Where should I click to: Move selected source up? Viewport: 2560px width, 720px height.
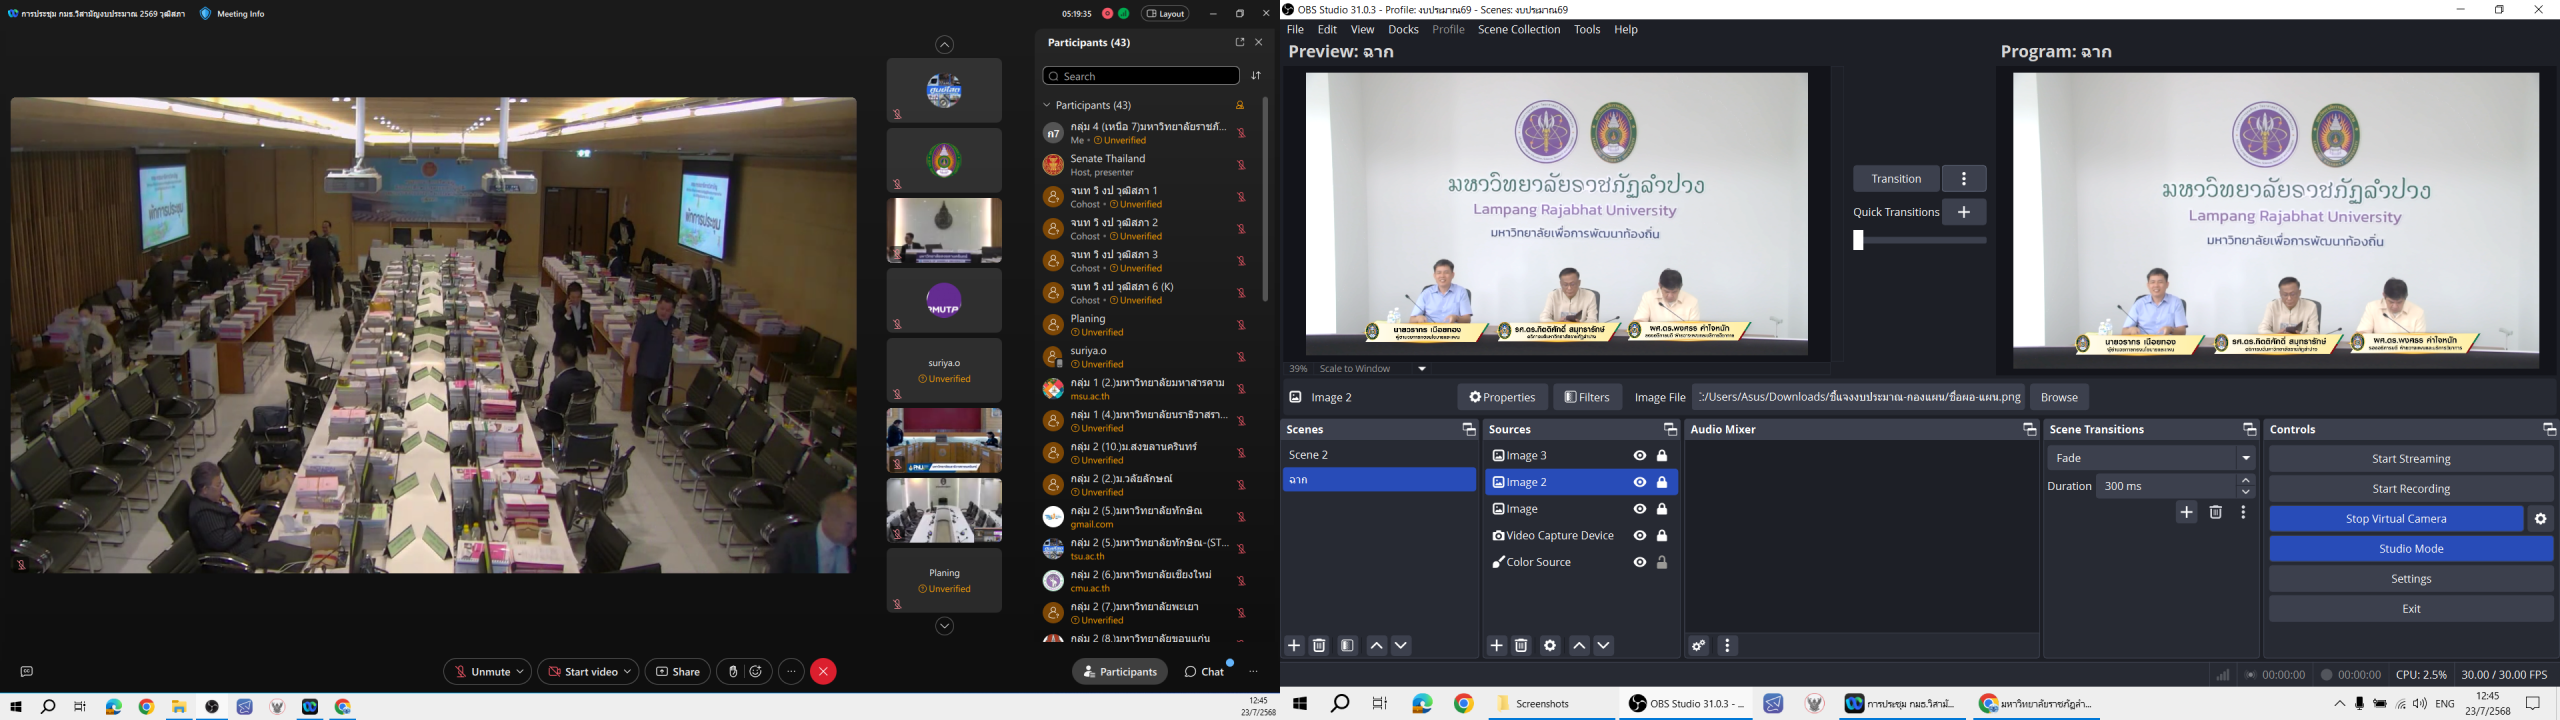[1579, 646]
